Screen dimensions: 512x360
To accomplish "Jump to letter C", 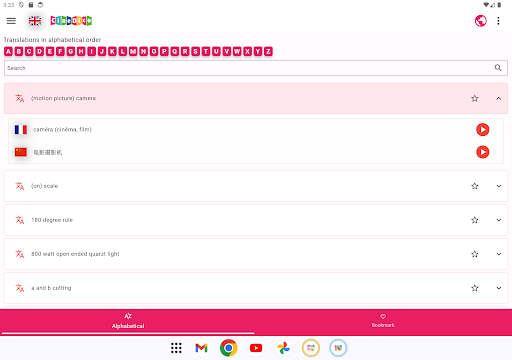I will pyautogui.click(x=29, y=51).
